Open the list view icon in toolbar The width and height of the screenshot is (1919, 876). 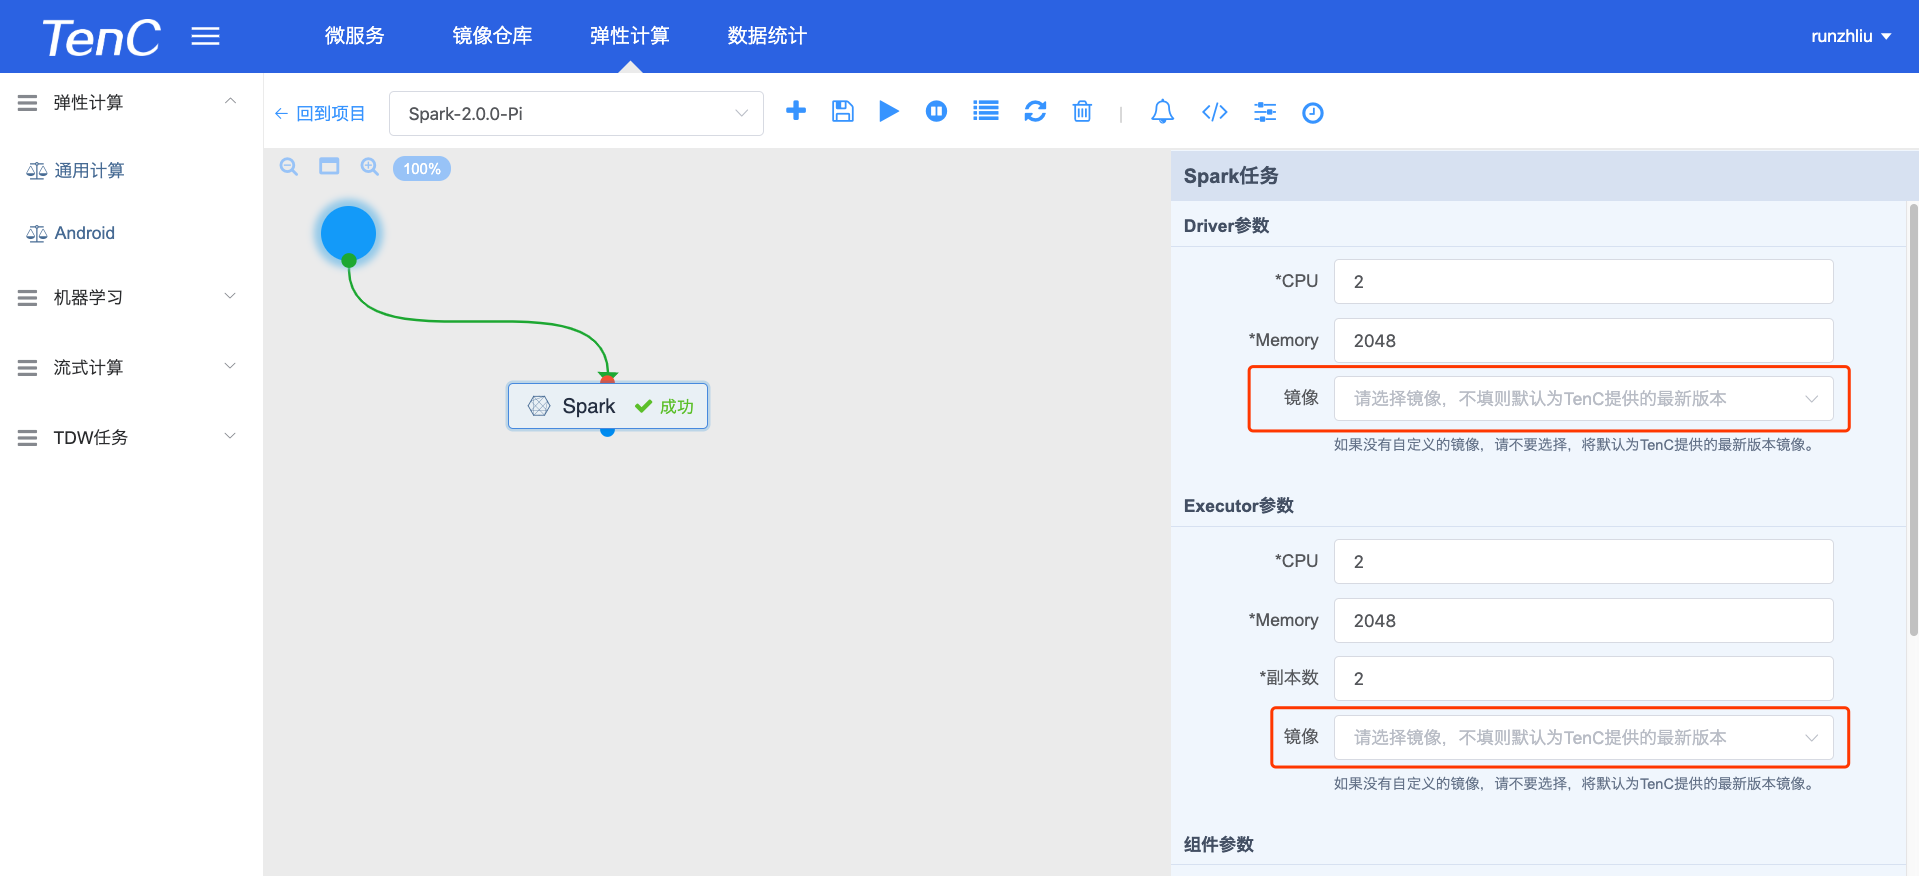tap(986, 111)
